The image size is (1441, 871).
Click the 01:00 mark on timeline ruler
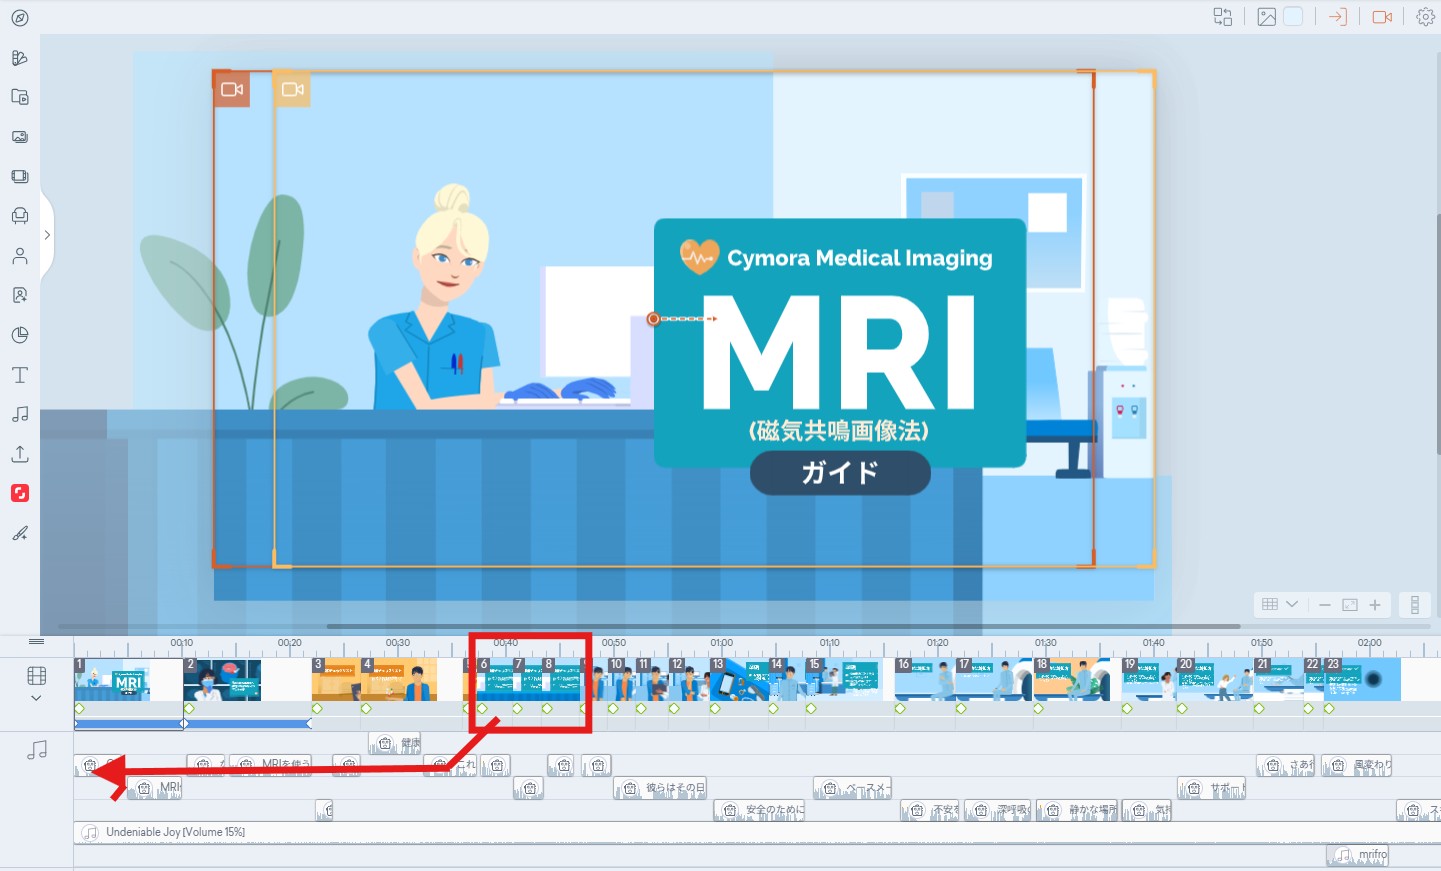[722, 643]
